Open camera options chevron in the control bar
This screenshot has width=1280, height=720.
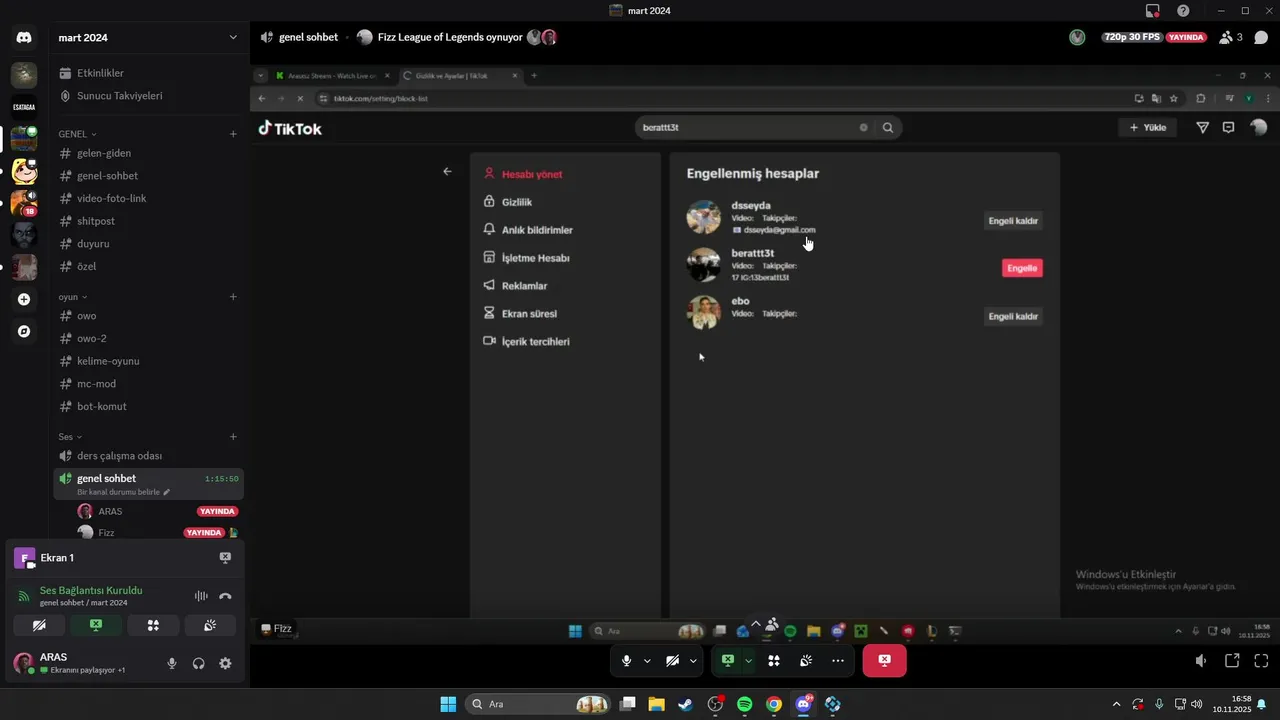(x=693, y=661)
